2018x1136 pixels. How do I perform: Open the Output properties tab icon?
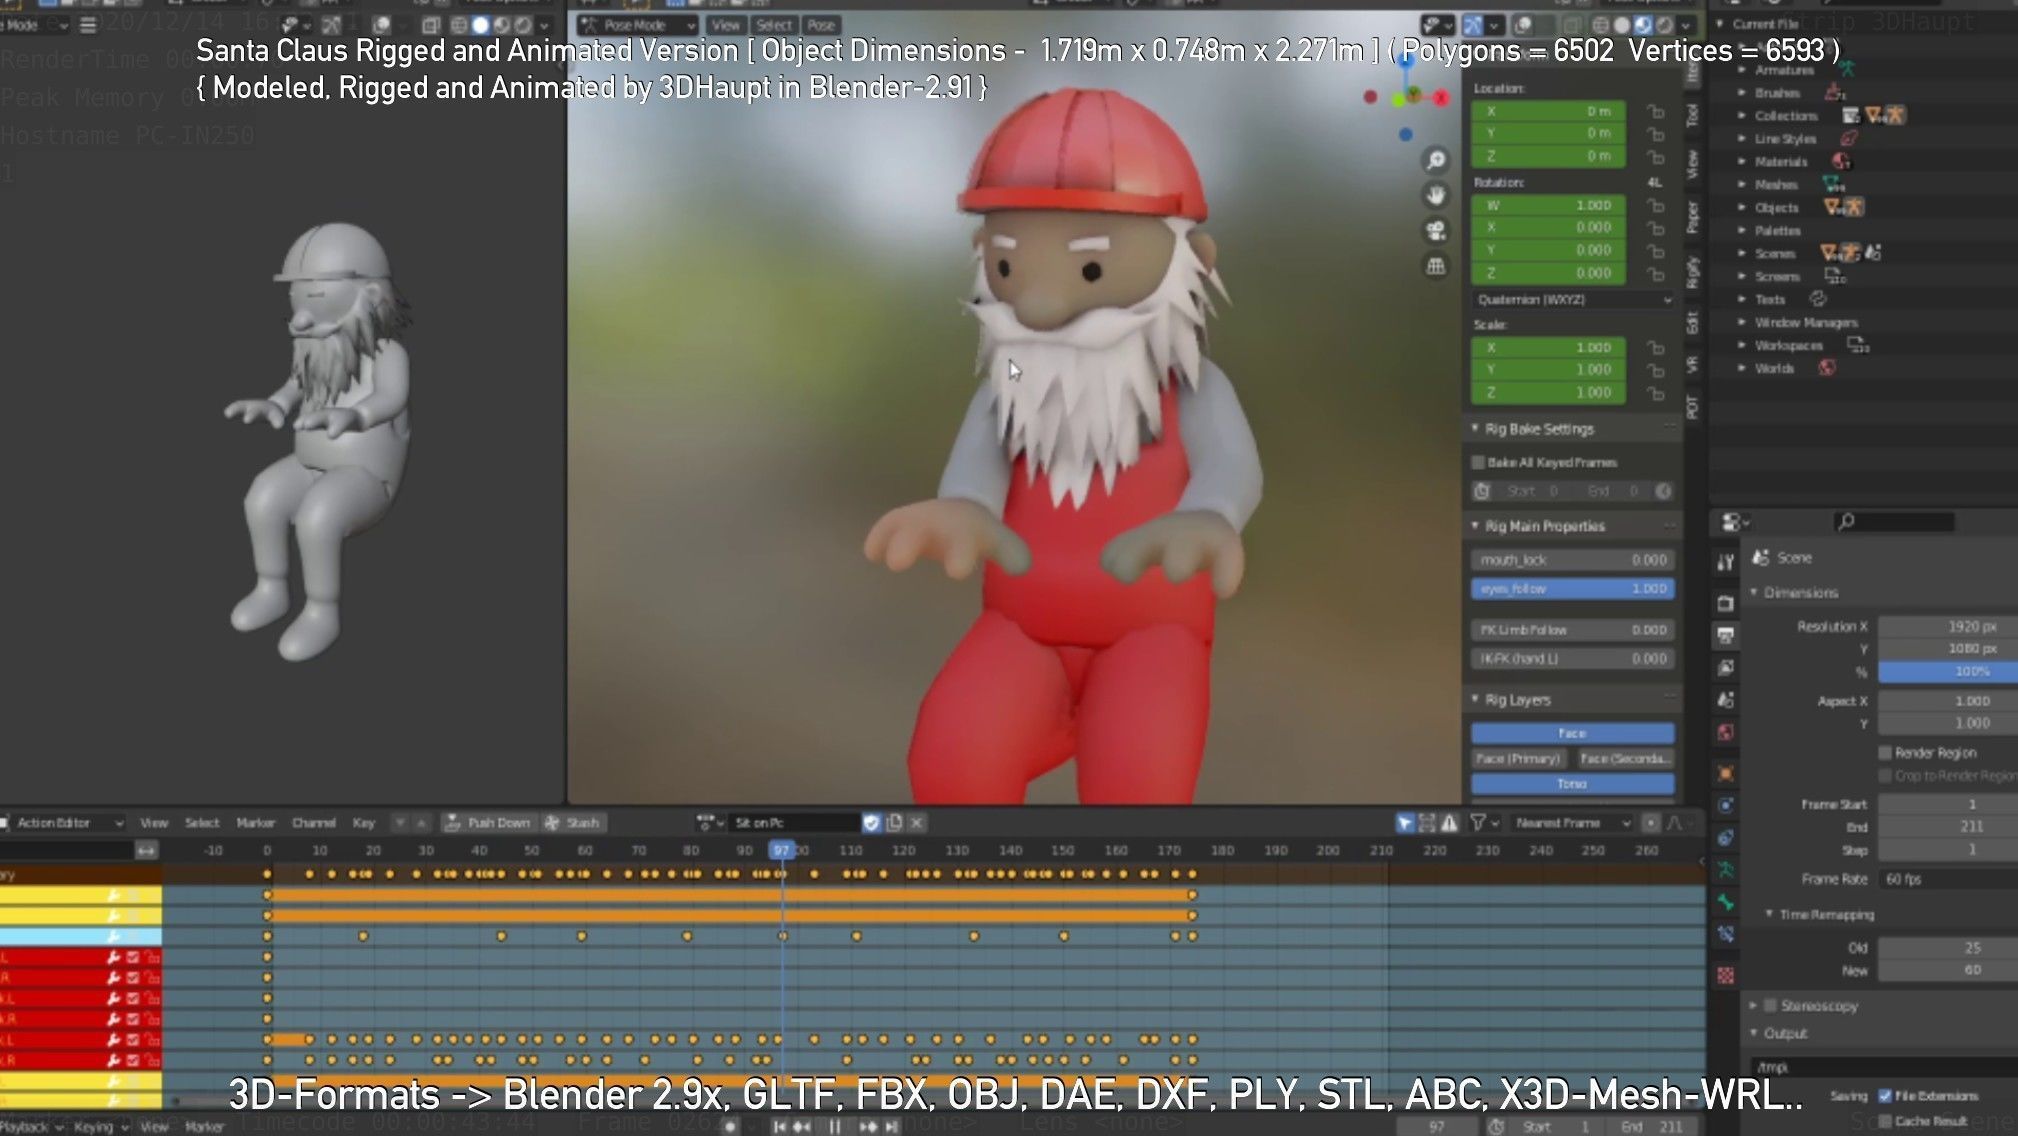[x=1725, y=635]
